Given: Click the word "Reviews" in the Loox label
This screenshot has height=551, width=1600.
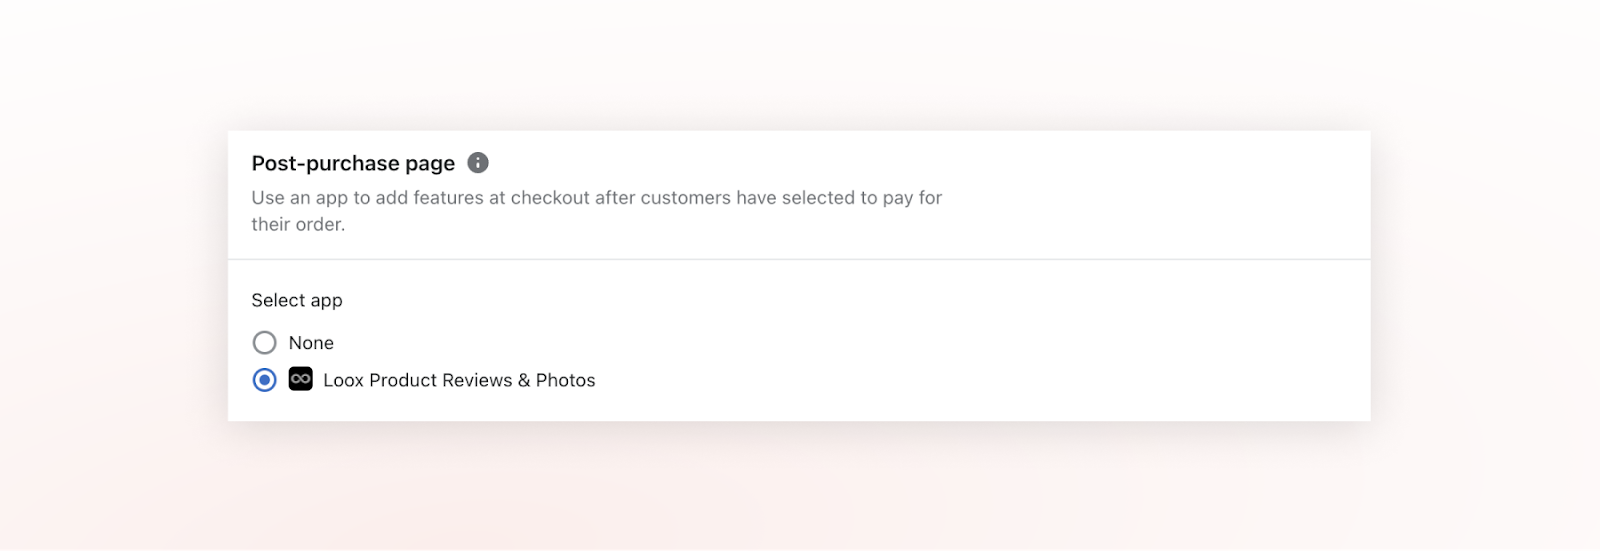Looking at the screenshot, I should 477,380.
